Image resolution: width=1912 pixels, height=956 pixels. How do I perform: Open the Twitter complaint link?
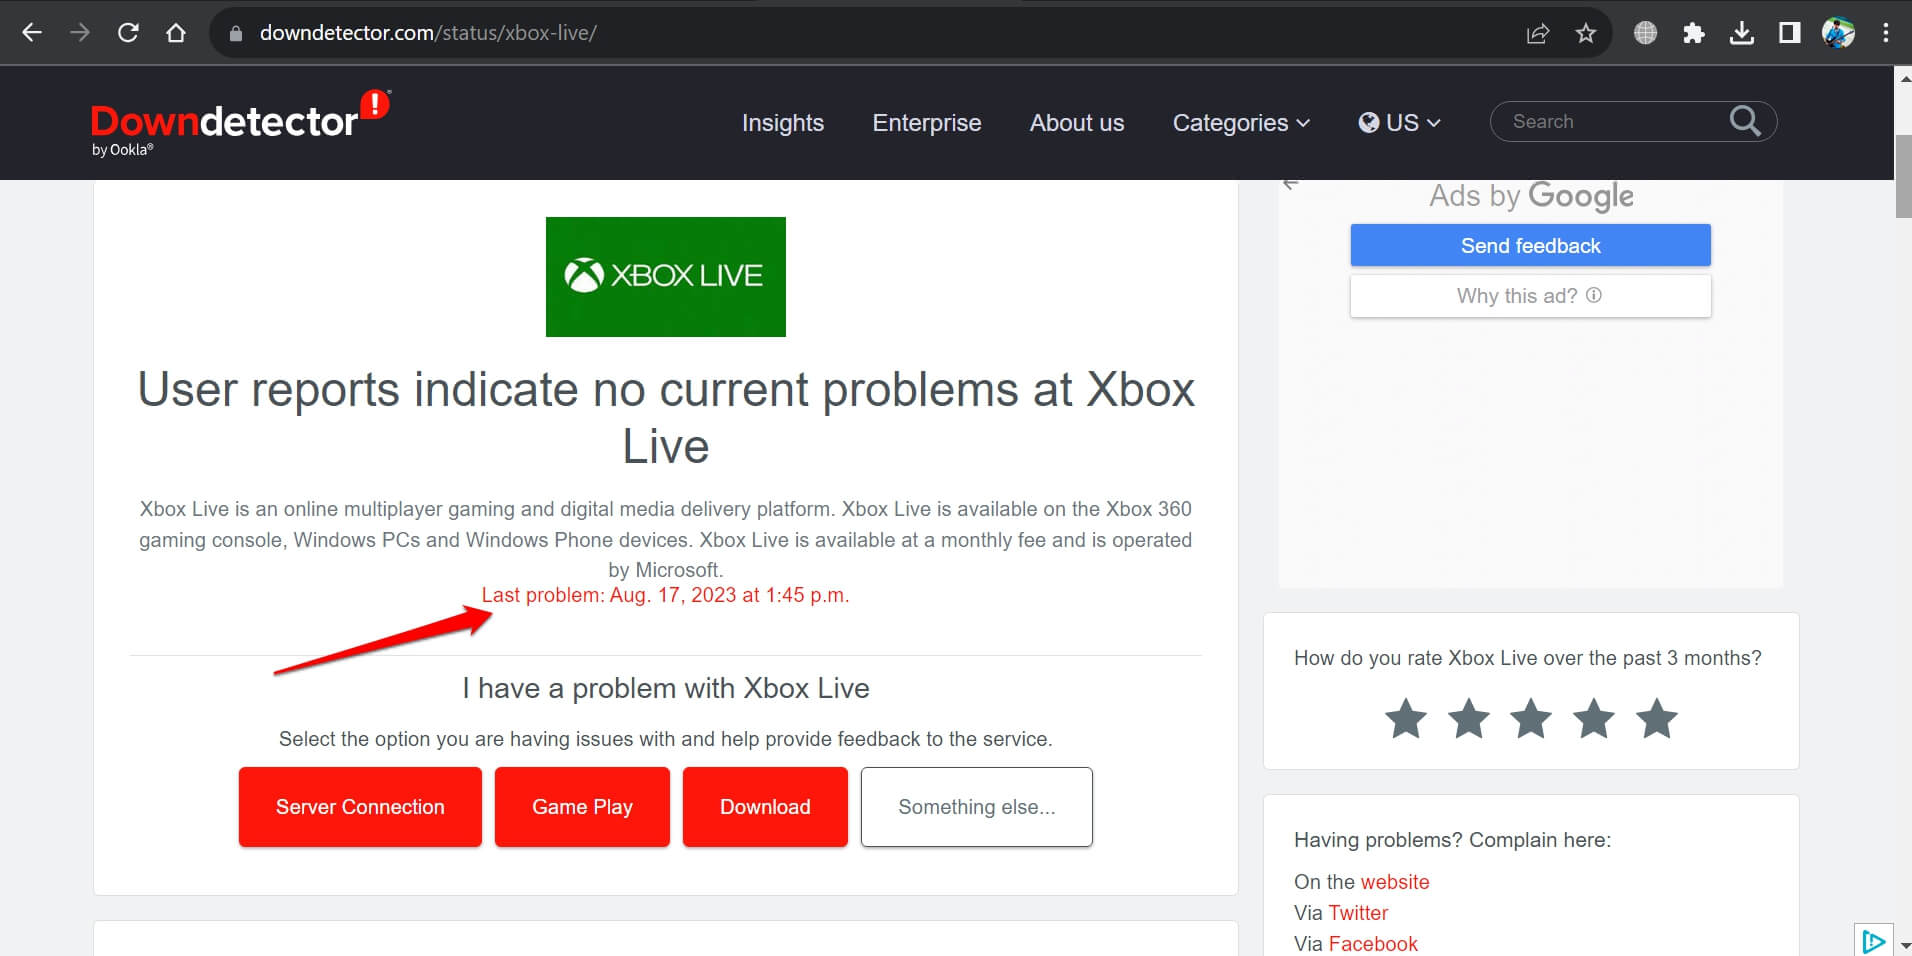click(1358, 913)
